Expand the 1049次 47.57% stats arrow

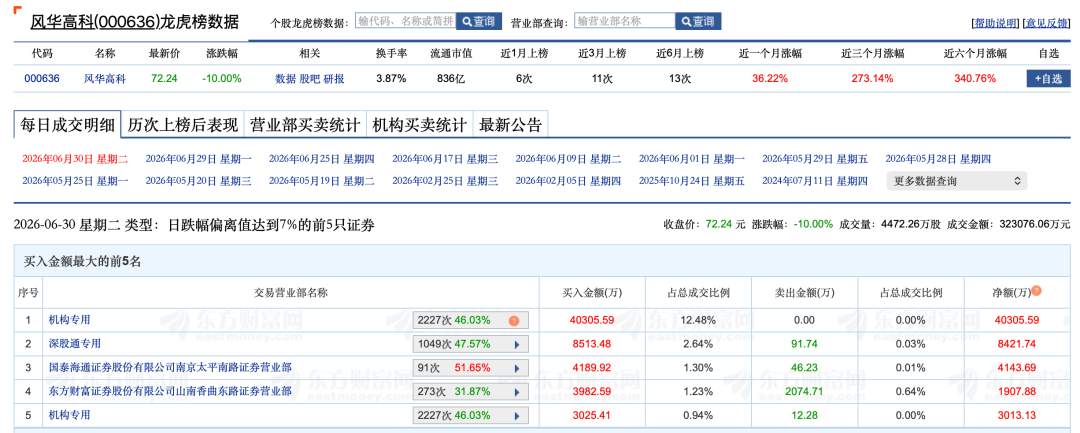coord(517,344)
